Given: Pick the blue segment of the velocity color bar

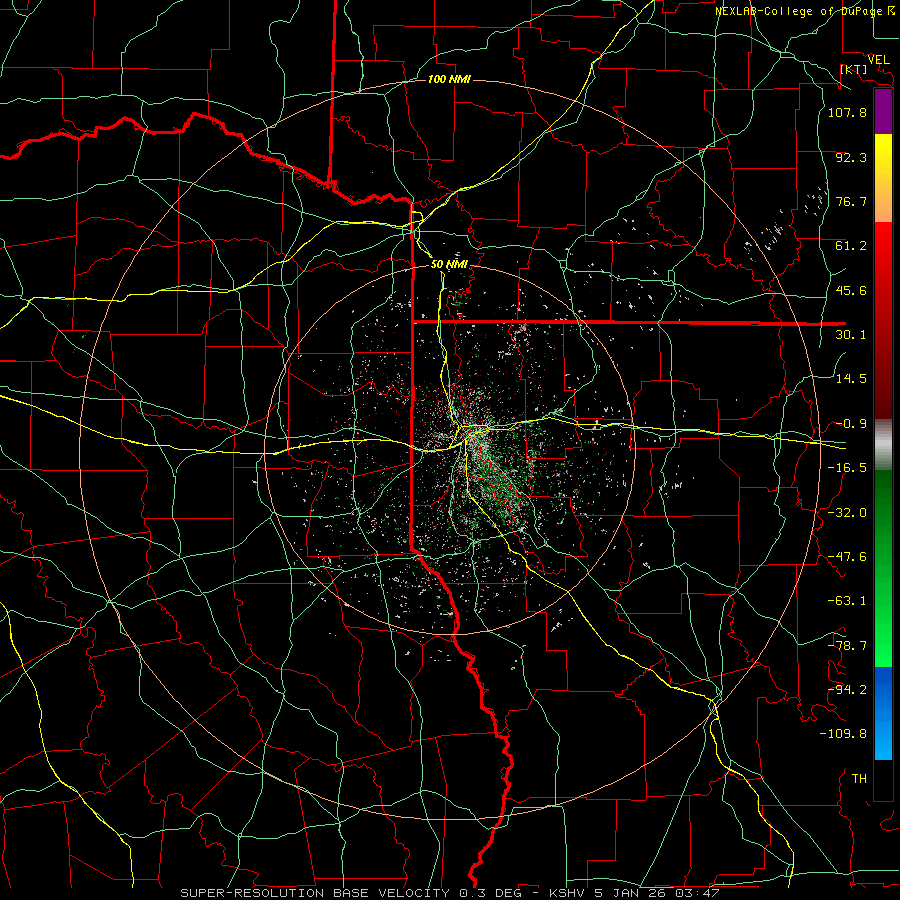Looking at the screenshot, I should point(883,713).
